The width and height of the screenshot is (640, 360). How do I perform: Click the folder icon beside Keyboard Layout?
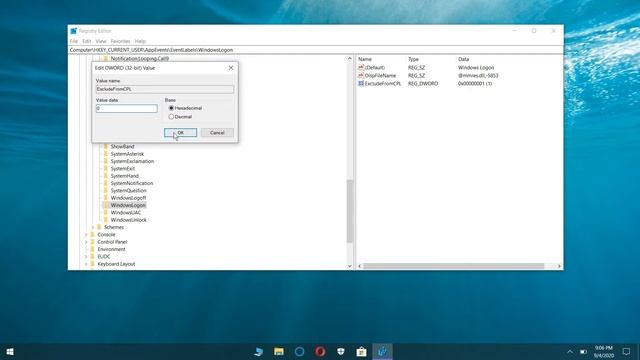pos(93,264)
